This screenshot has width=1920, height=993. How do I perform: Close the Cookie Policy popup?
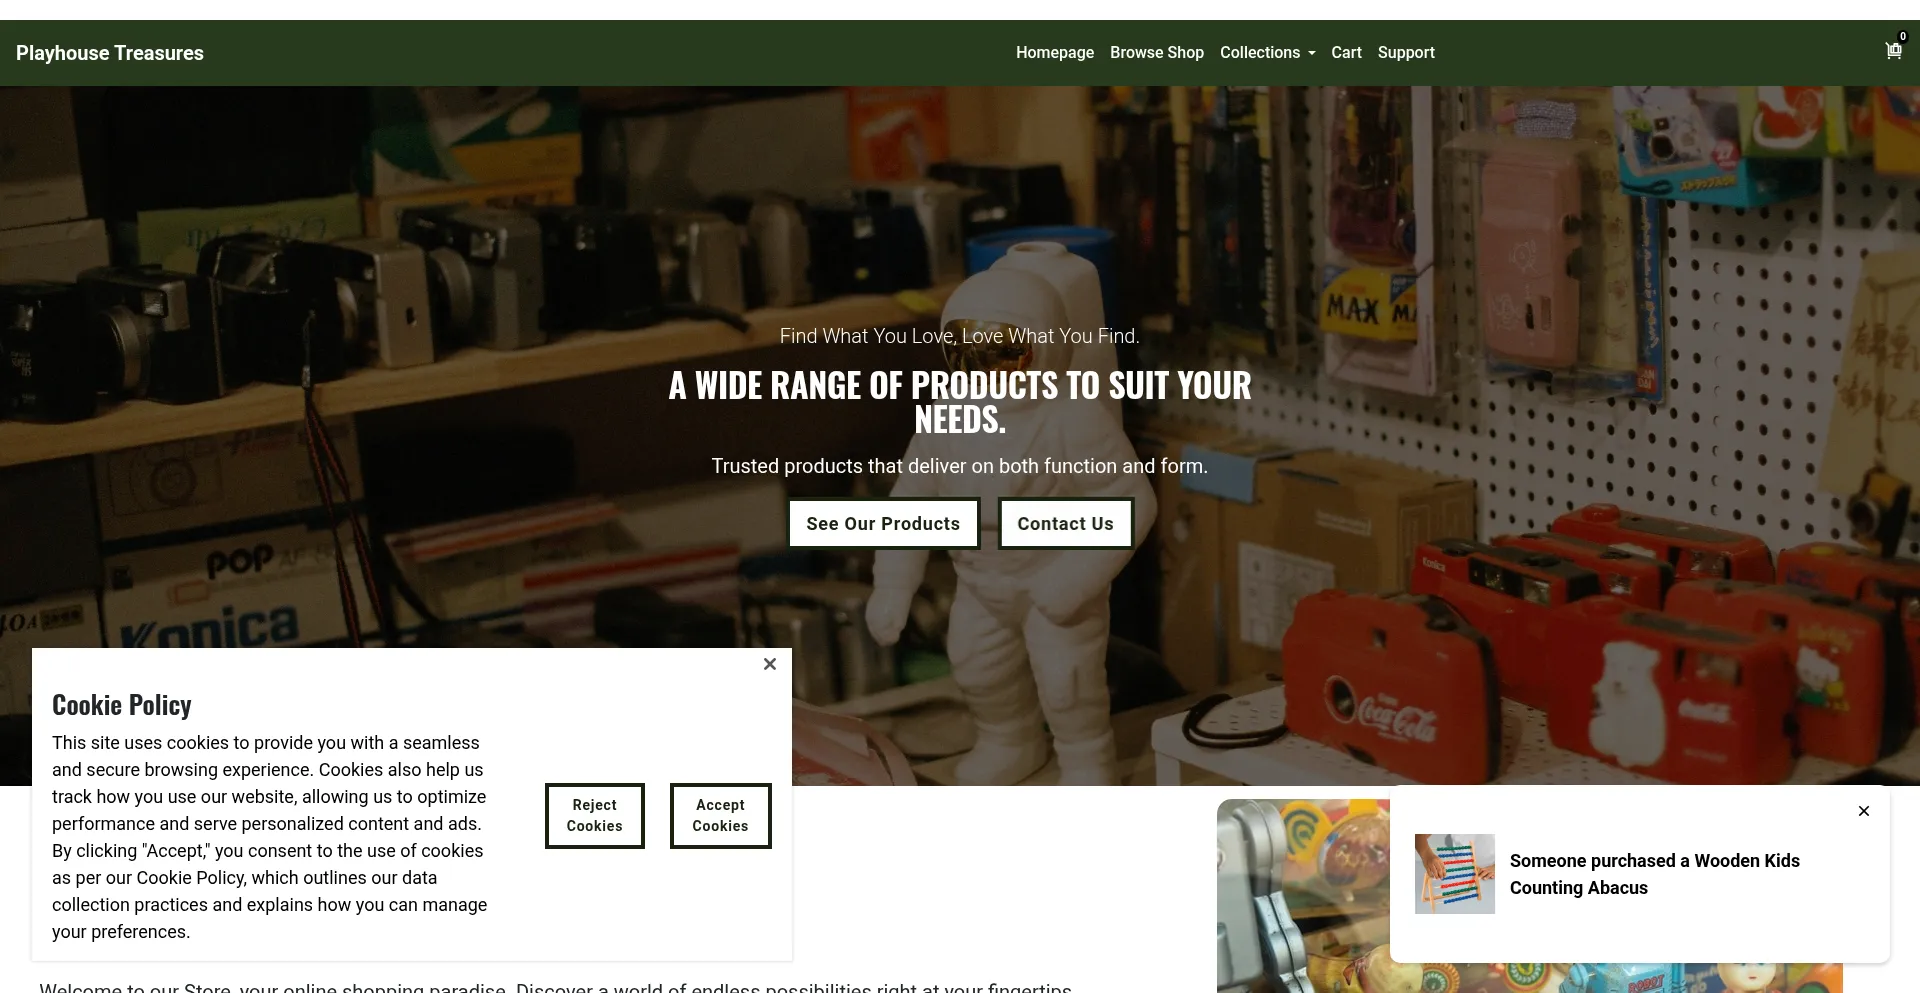[770, 664]
